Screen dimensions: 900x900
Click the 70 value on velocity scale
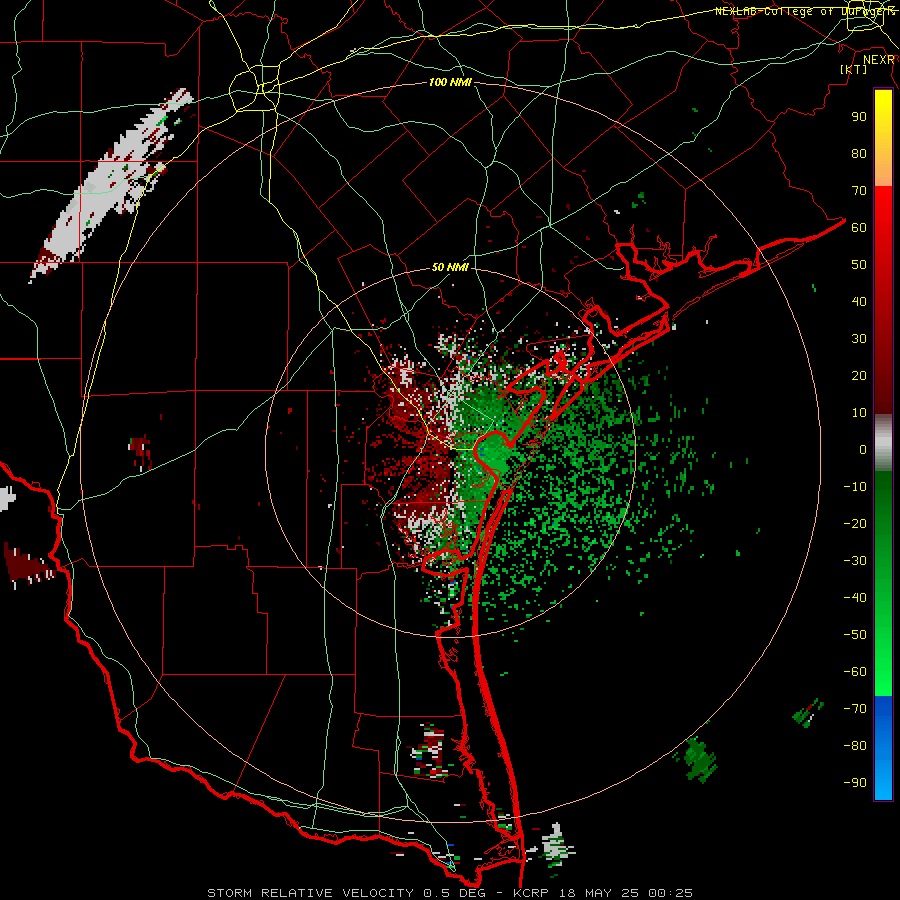click(x=859, y=191)
